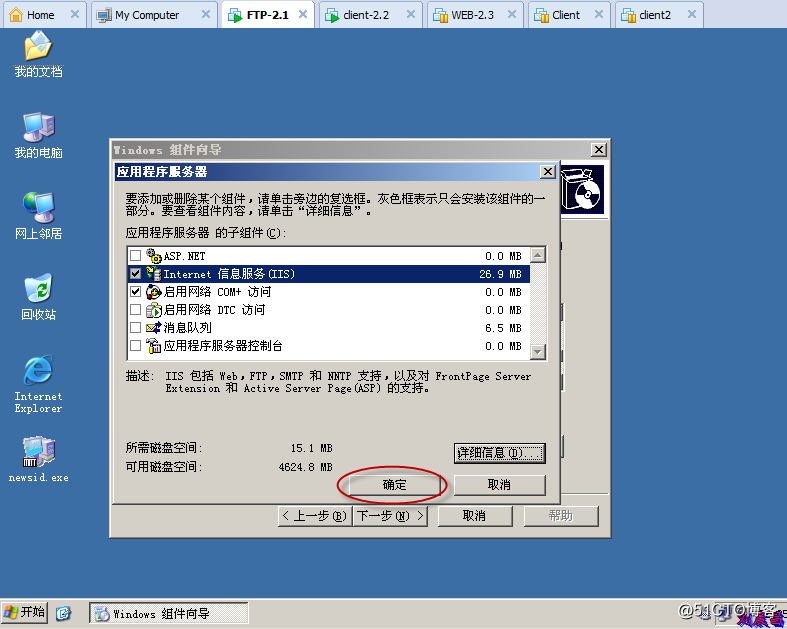This screenshot has height=629, width=787.
Task: Open the 我的文档 desktop icon
Action: (38, 54)
